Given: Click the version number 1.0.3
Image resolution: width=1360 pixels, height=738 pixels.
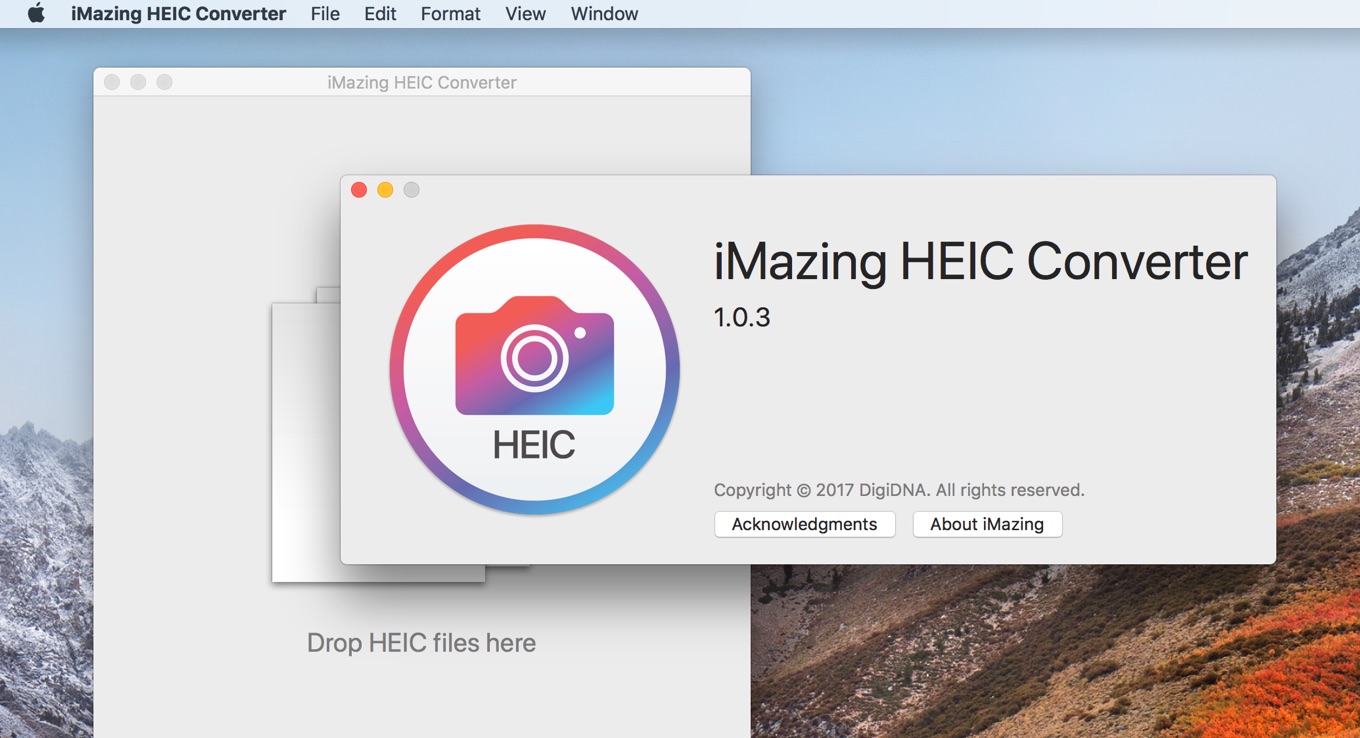Looking at the screenshot, I should [x=742, y=318].
